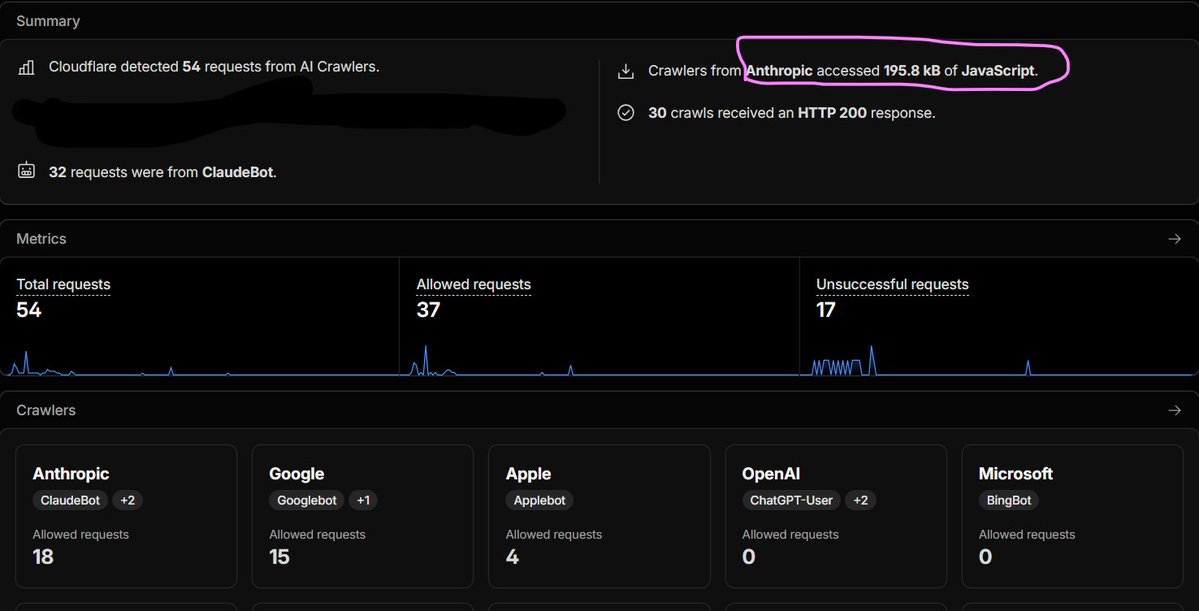
Task: Click the Allowed requests sparkline chart
Action: pos(599,360)
